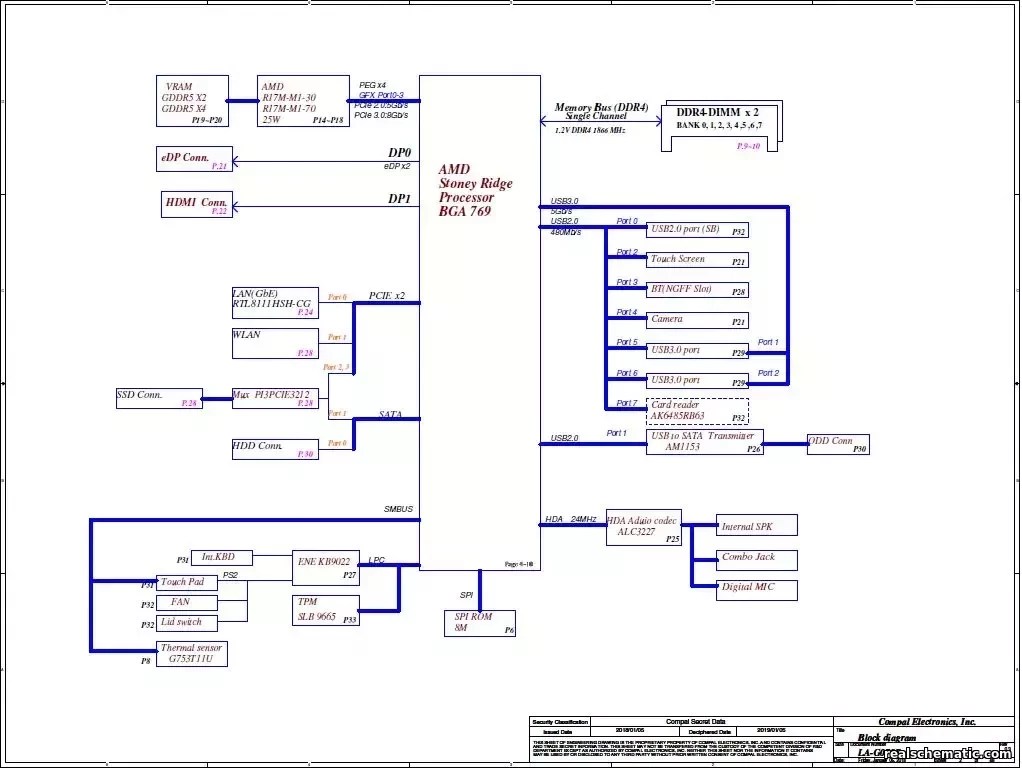
Task: Click the eDP Conn block
Action: (193, 160)
